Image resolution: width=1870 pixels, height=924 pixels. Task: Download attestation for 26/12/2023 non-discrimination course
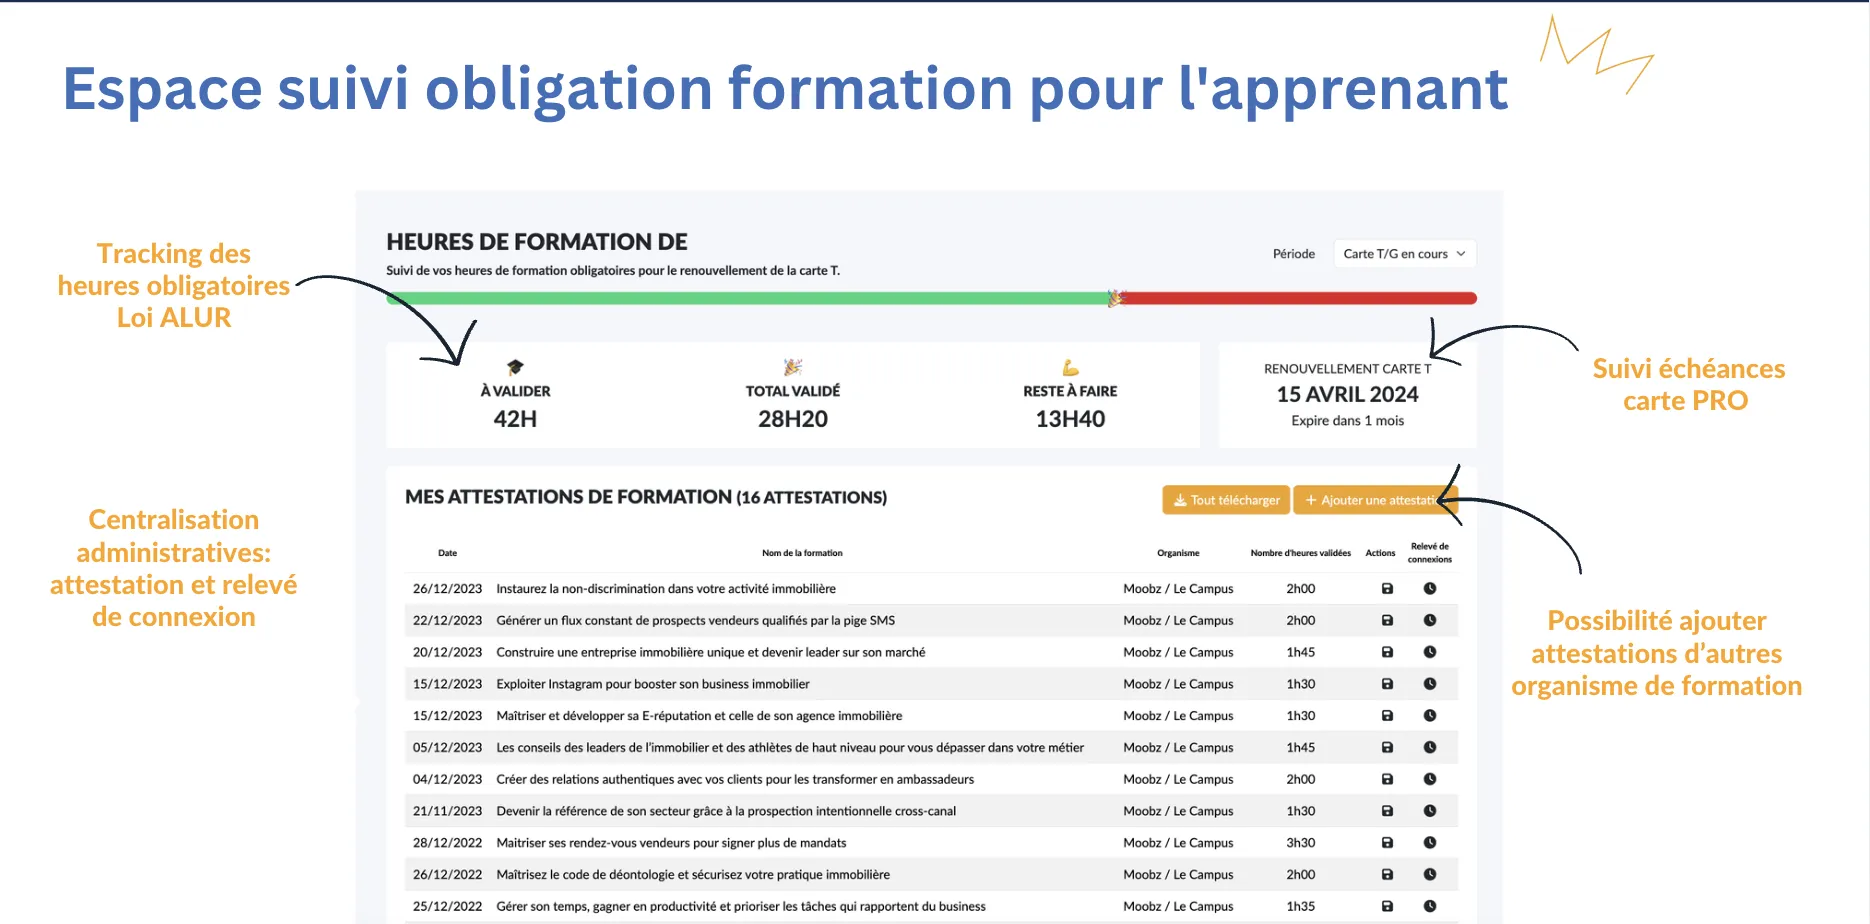point(1387,589)
